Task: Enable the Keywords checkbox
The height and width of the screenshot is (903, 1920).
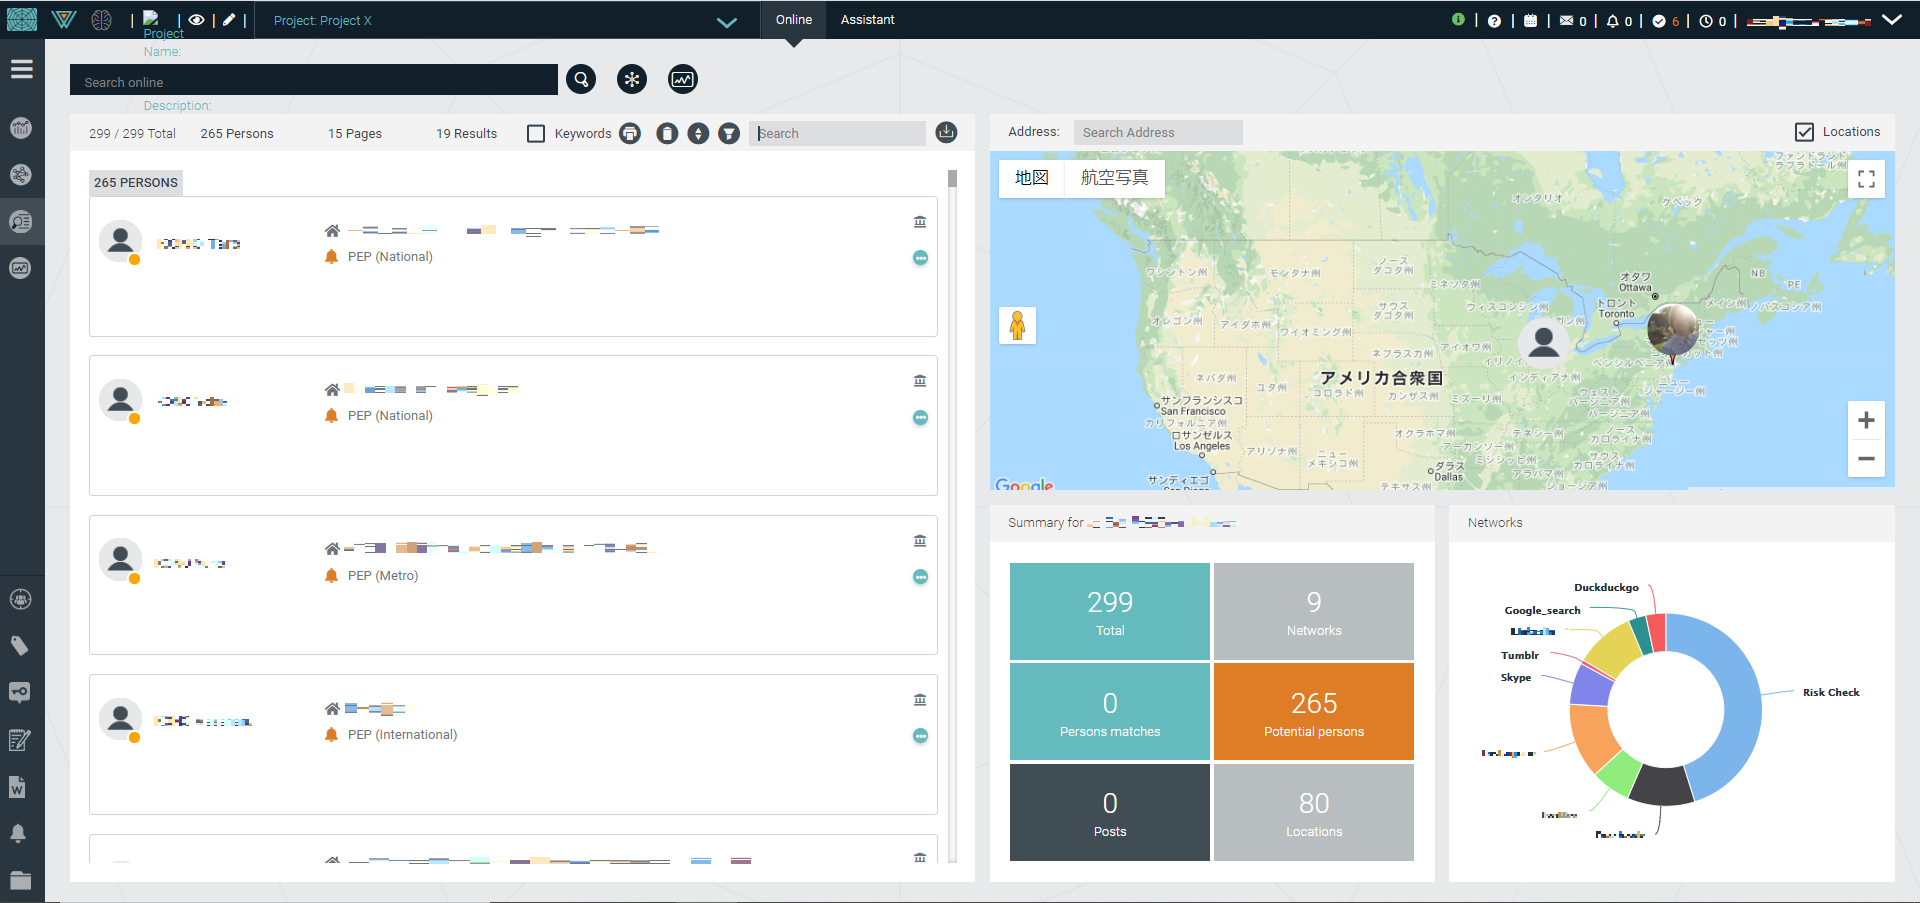Action: 537,133
